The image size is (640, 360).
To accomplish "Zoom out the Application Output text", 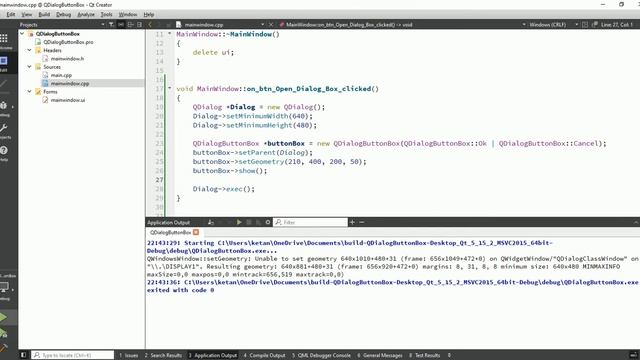I will pos(362,222).
